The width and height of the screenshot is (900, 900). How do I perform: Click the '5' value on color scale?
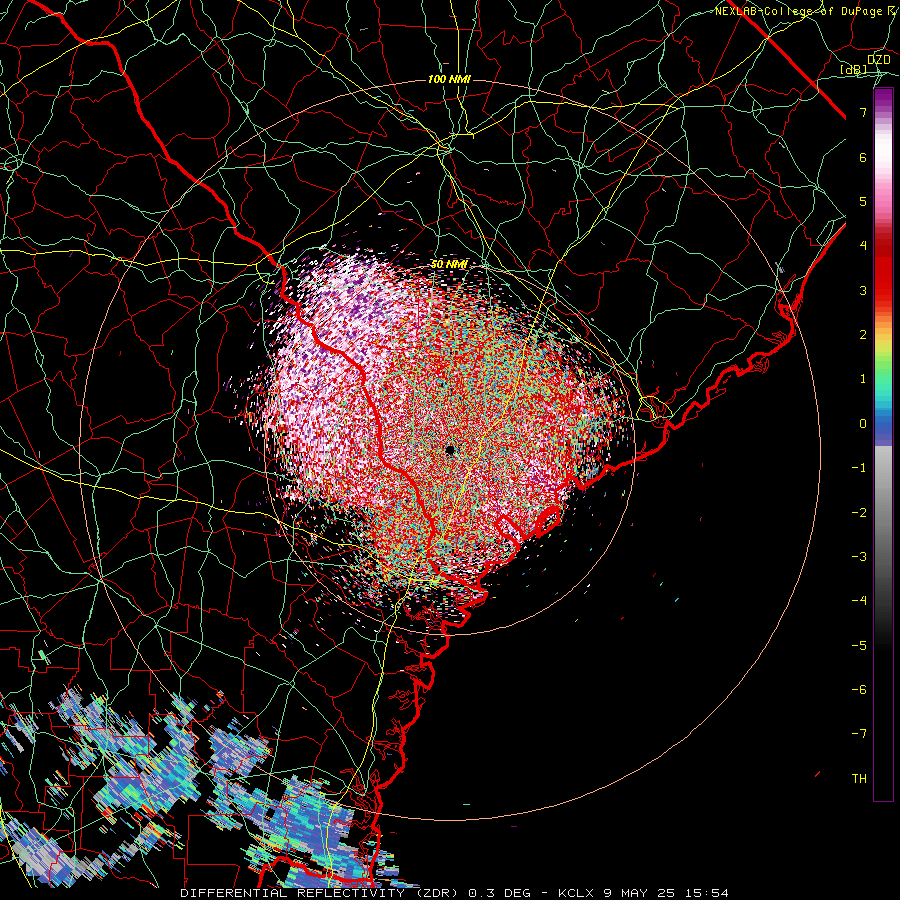click(863, 201)
